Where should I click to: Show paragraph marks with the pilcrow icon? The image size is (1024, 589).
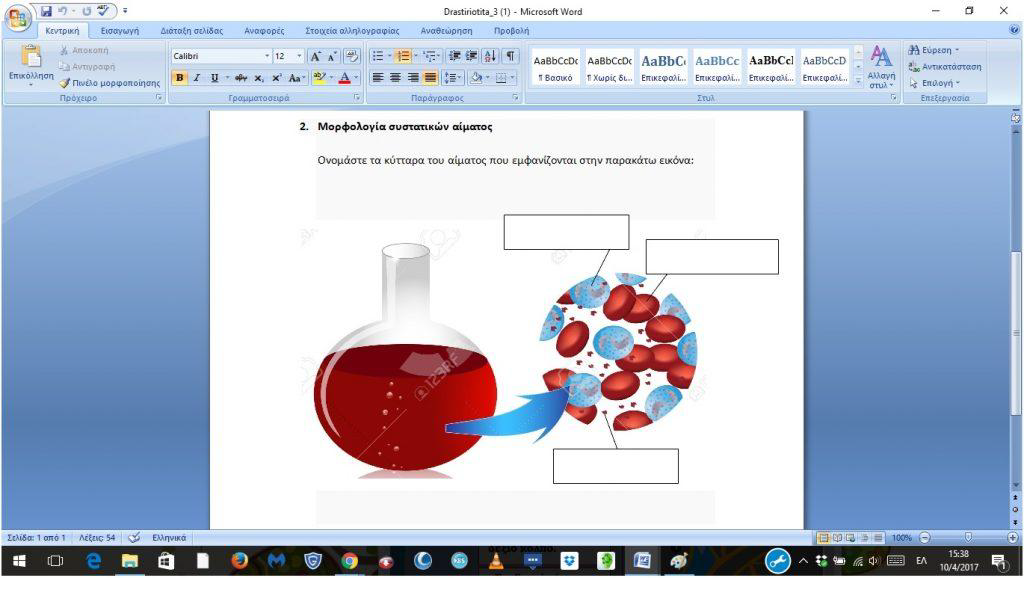[511, 56]
